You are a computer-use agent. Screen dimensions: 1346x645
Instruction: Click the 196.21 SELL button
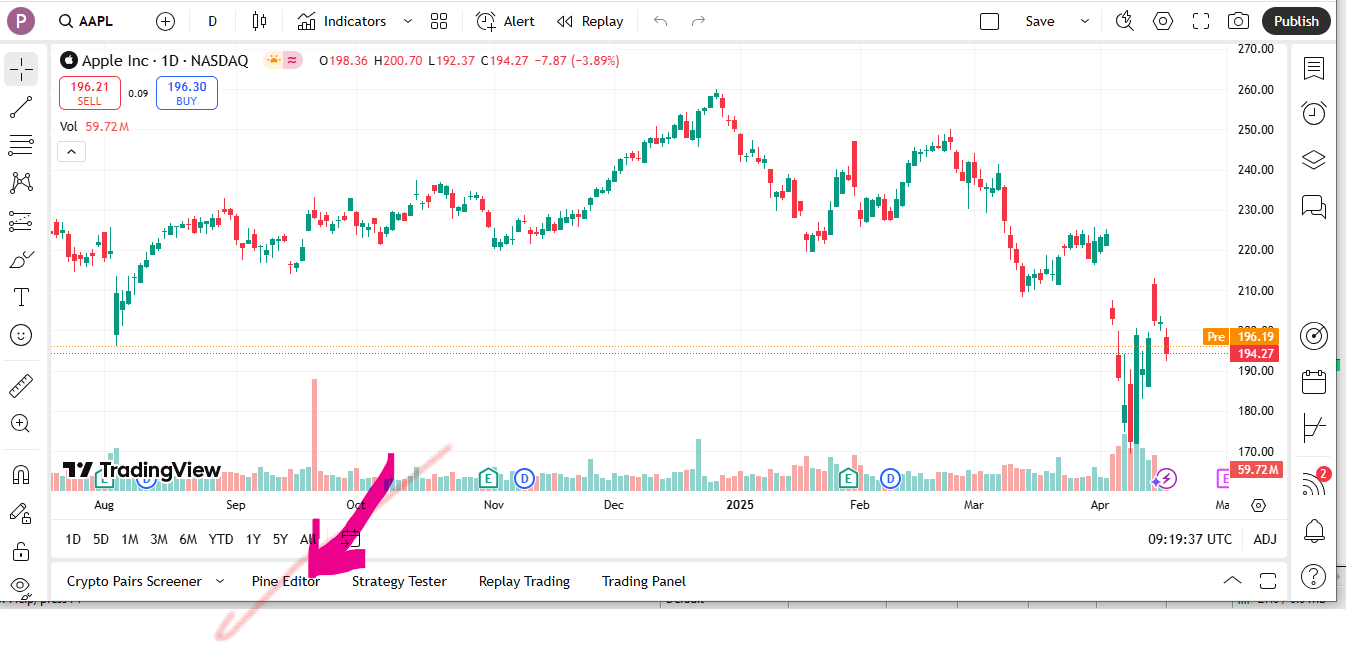(x=90, y=93)
